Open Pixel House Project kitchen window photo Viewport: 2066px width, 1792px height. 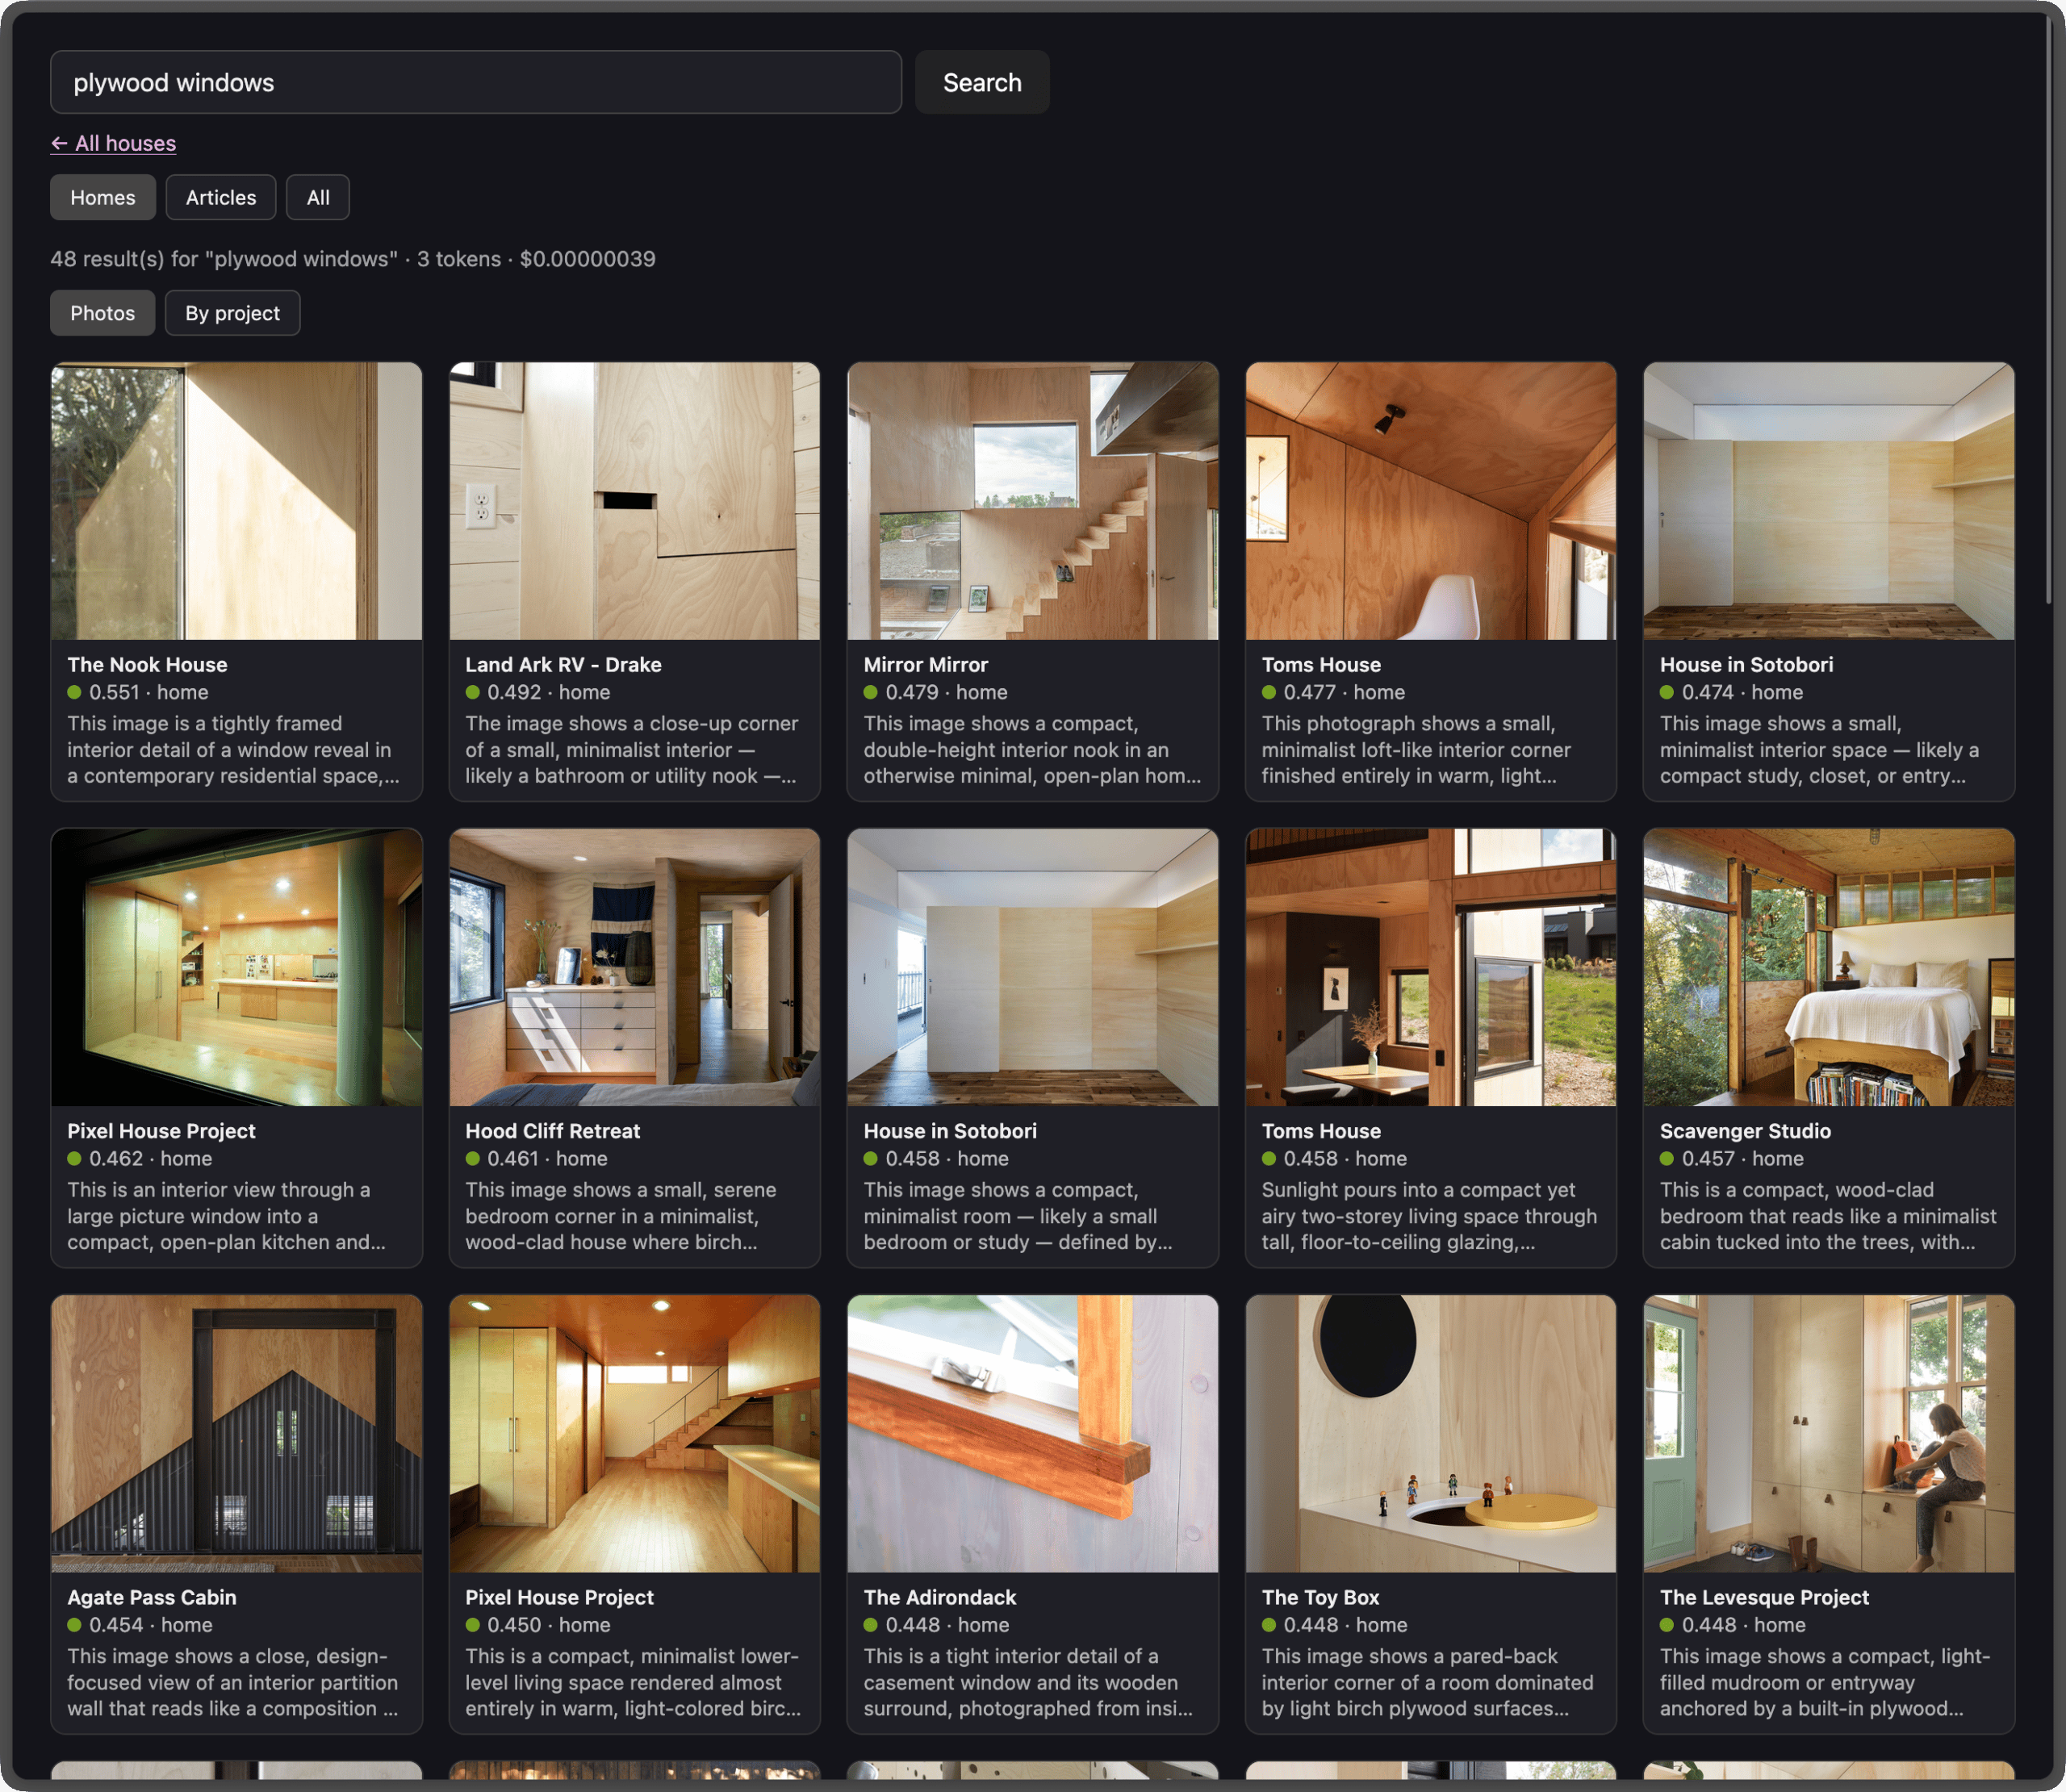[x=236, y=967]
